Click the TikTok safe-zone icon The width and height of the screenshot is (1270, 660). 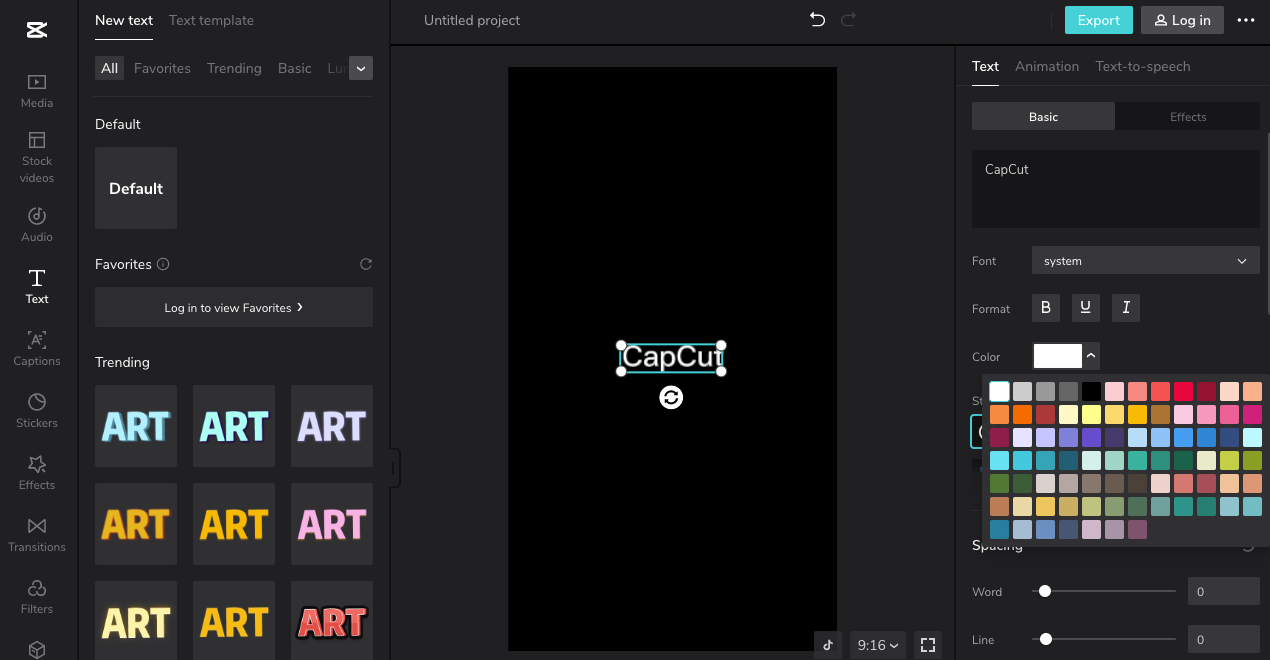coord(828,645)
